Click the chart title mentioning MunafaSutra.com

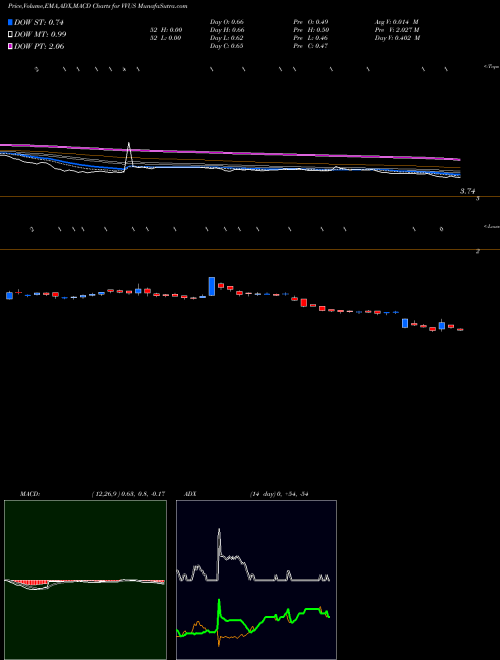[x=98, y=6]
